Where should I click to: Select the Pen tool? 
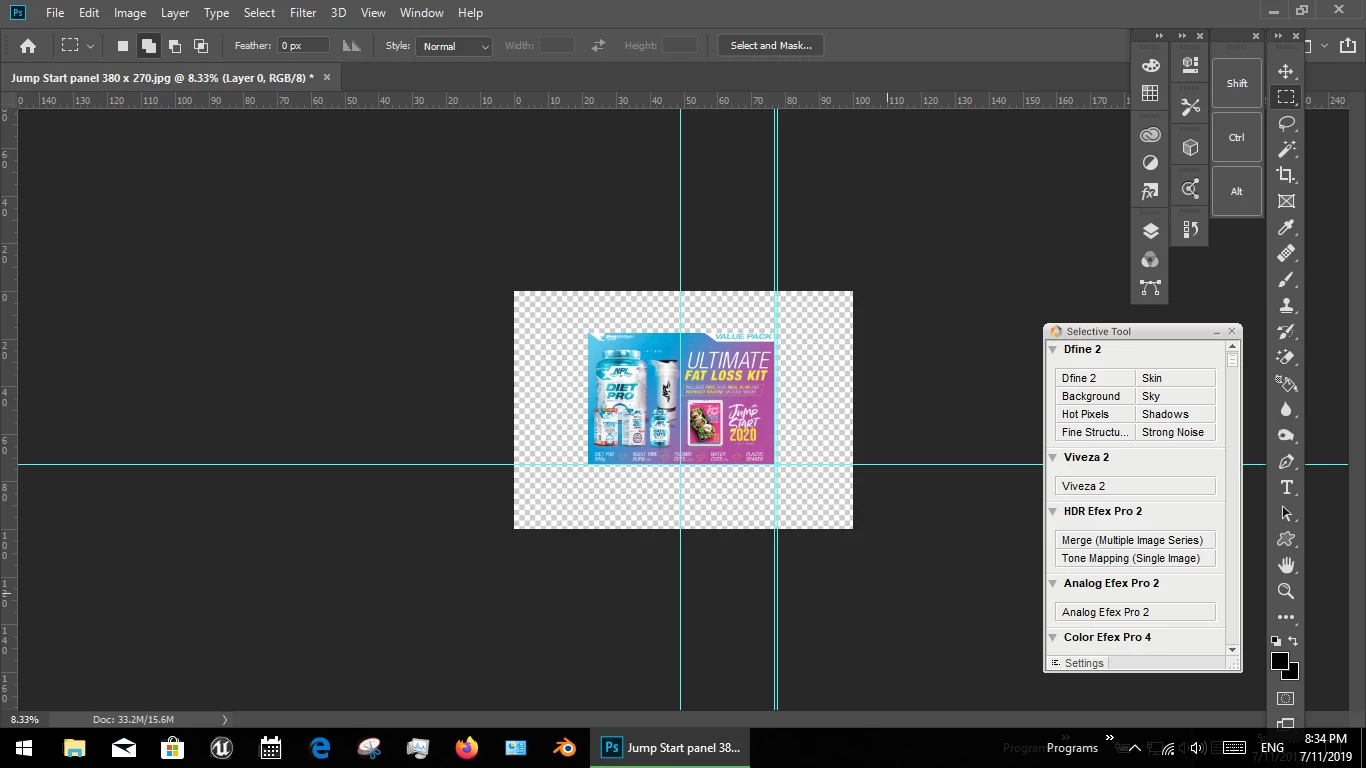[x=1286, y=461]
